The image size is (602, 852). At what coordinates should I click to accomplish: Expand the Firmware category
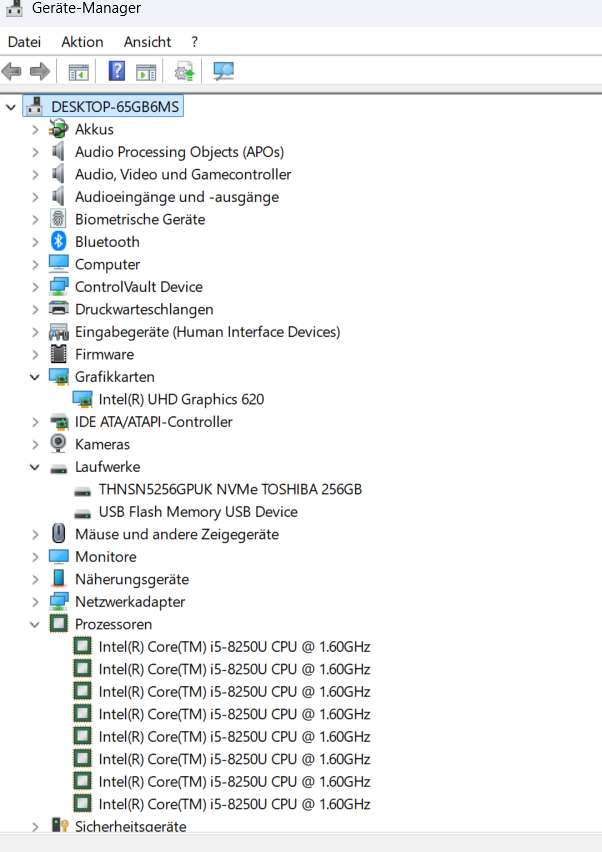click(x=35, y=354)
